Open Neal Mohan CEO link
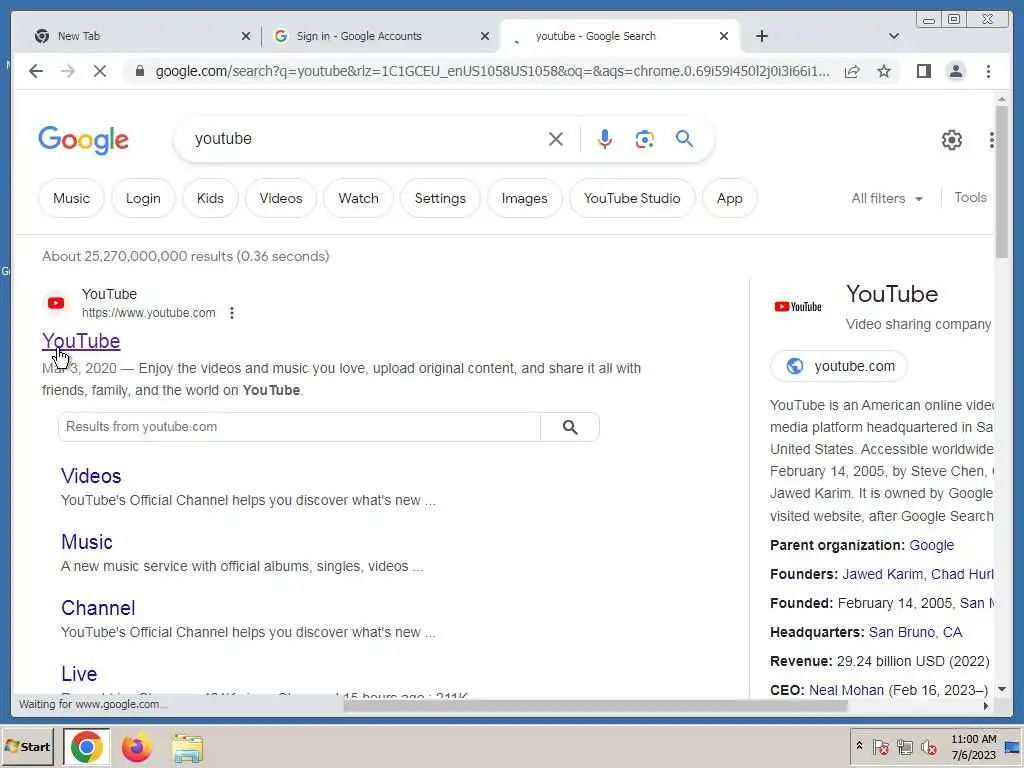 (846, 690)
